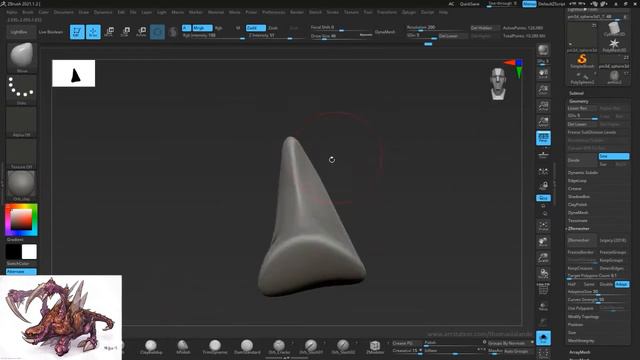This screenshot has height=360, width=640.
Task: Click the AAHalf icon on right shelf
Action: (x=543, y=122)
